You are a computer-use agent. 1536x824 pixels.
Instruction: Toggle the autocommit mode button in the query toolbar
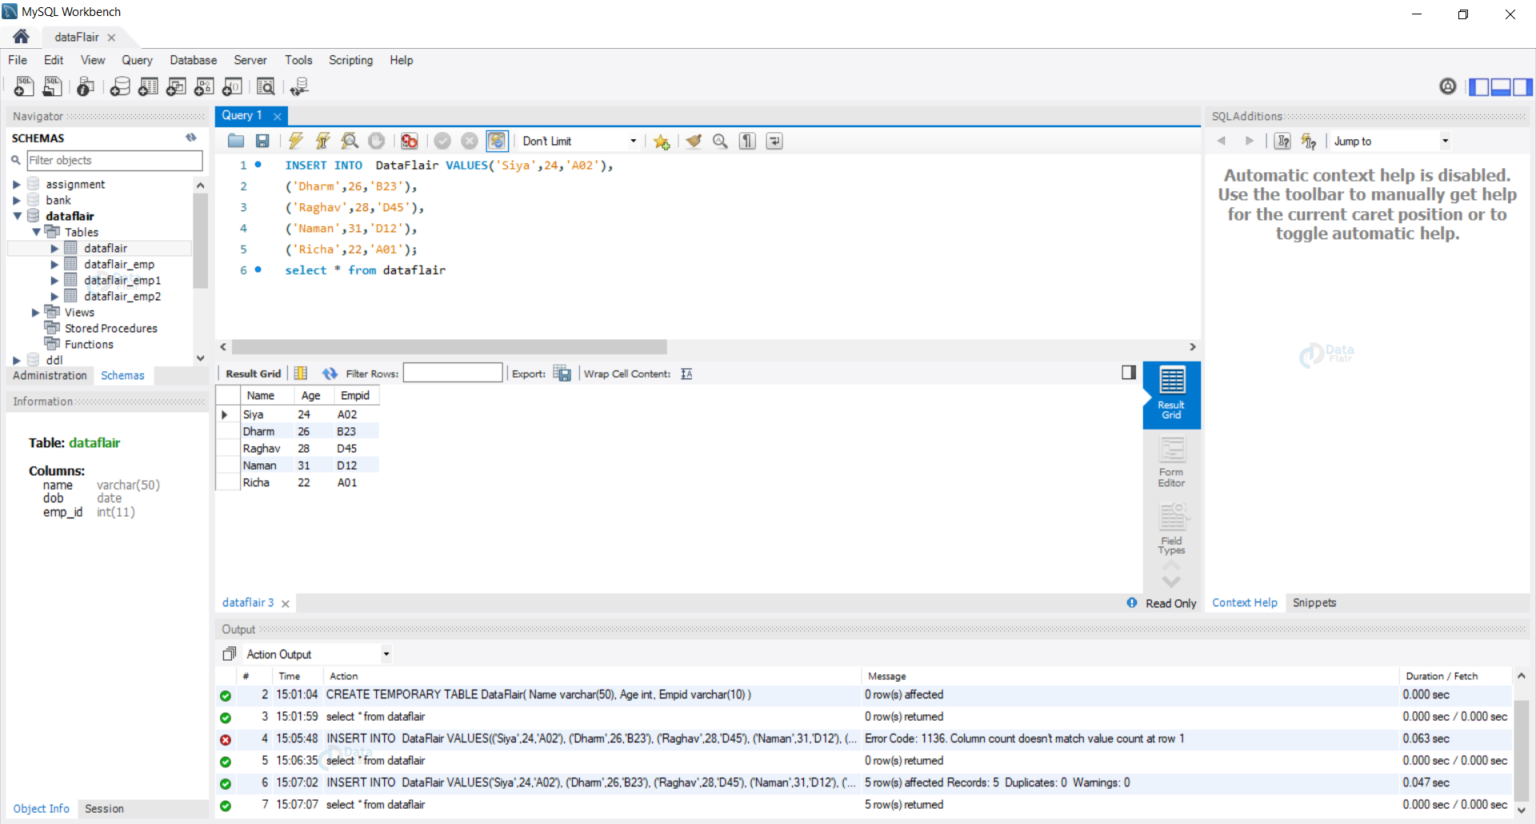(497, 141)
